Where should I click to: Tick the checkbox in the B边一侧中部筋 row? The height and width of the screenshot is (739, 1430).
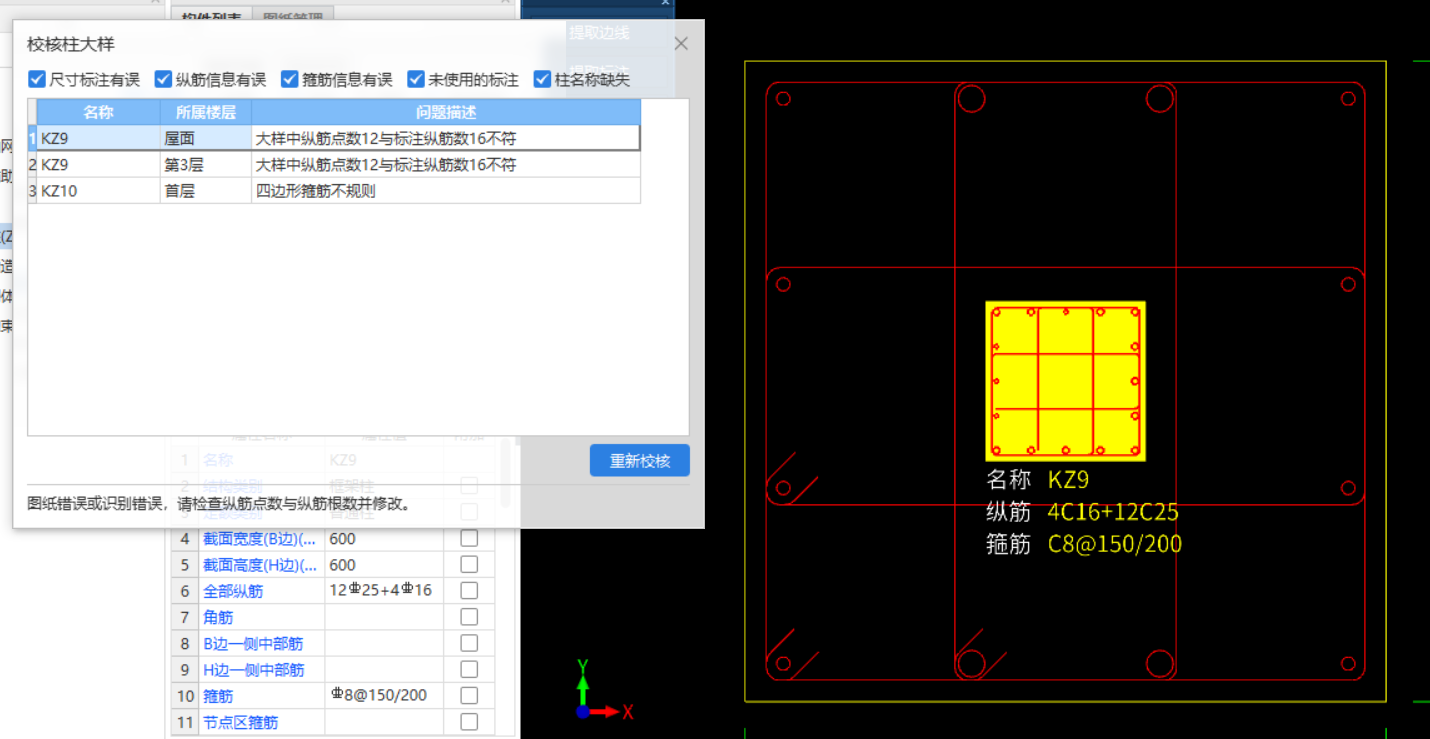(x=469, y=643)
